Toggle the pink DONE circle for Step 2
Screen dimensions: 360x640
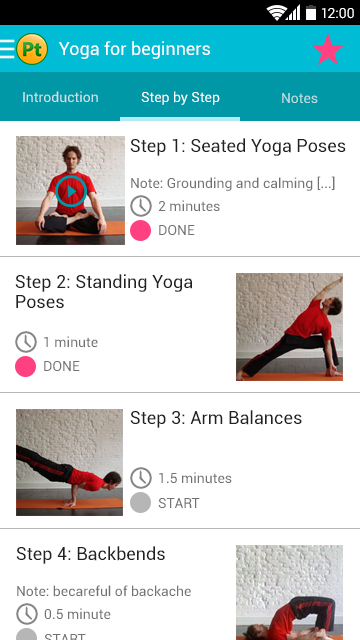point(25,366)
